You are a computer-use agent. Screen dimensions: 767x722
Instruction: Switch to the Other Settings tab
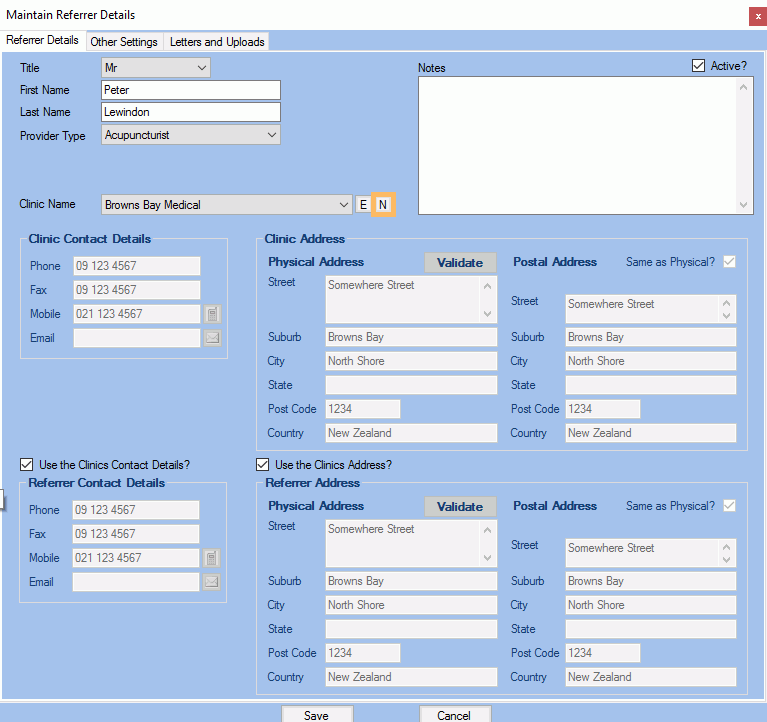tap(124, 42)
